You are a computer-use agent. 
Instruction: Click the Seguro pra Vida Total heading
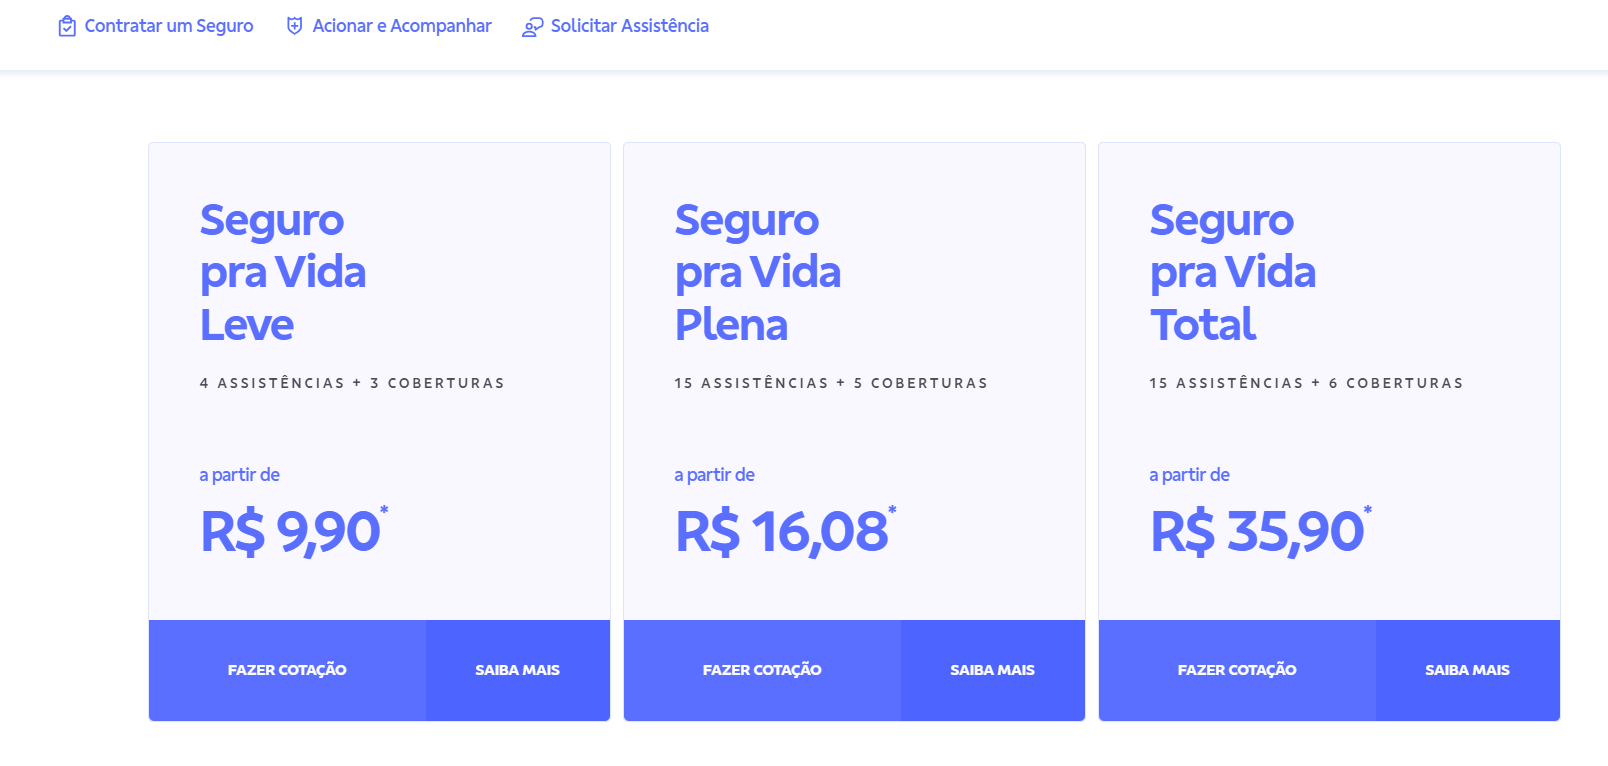click(1233, 272)
